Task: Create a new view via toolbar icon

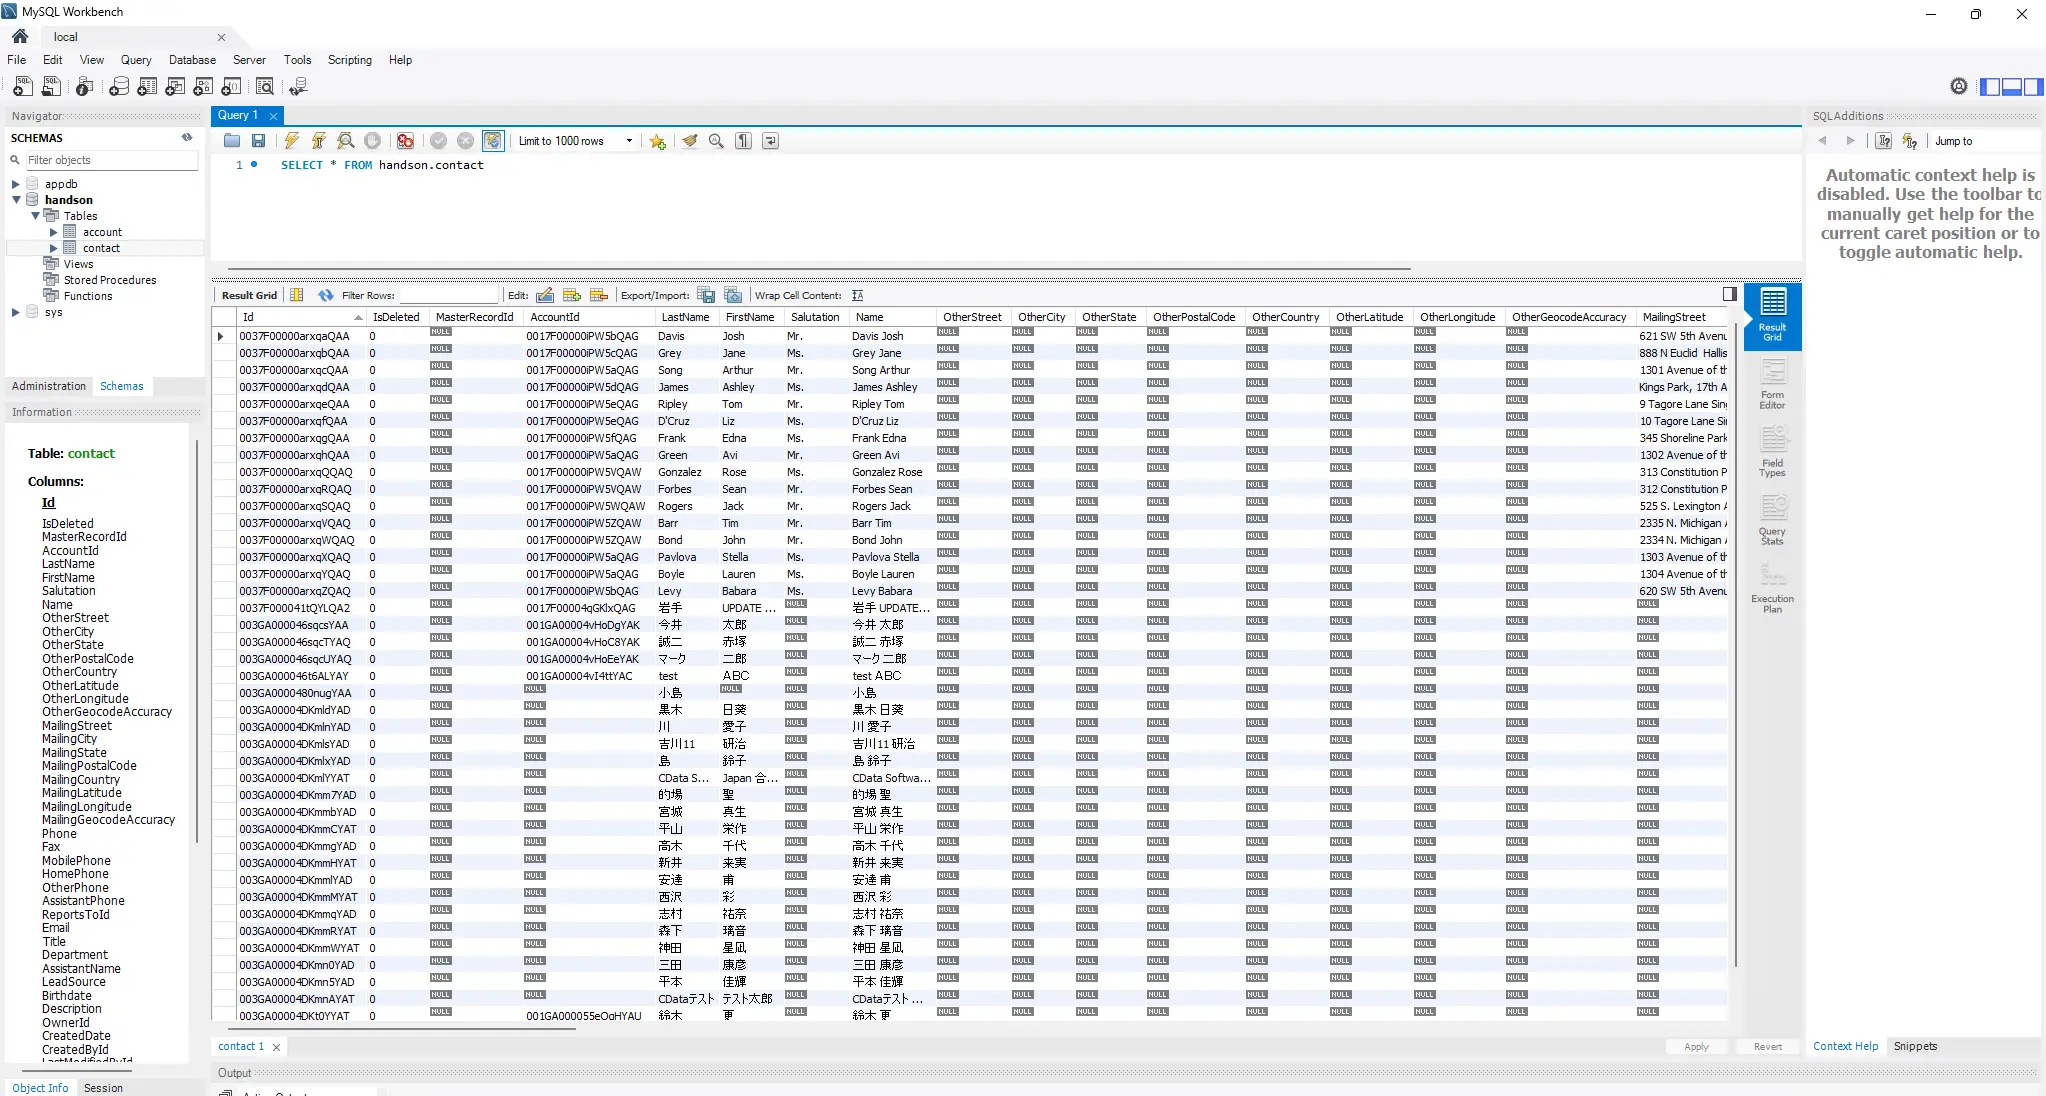Action: 175,87
